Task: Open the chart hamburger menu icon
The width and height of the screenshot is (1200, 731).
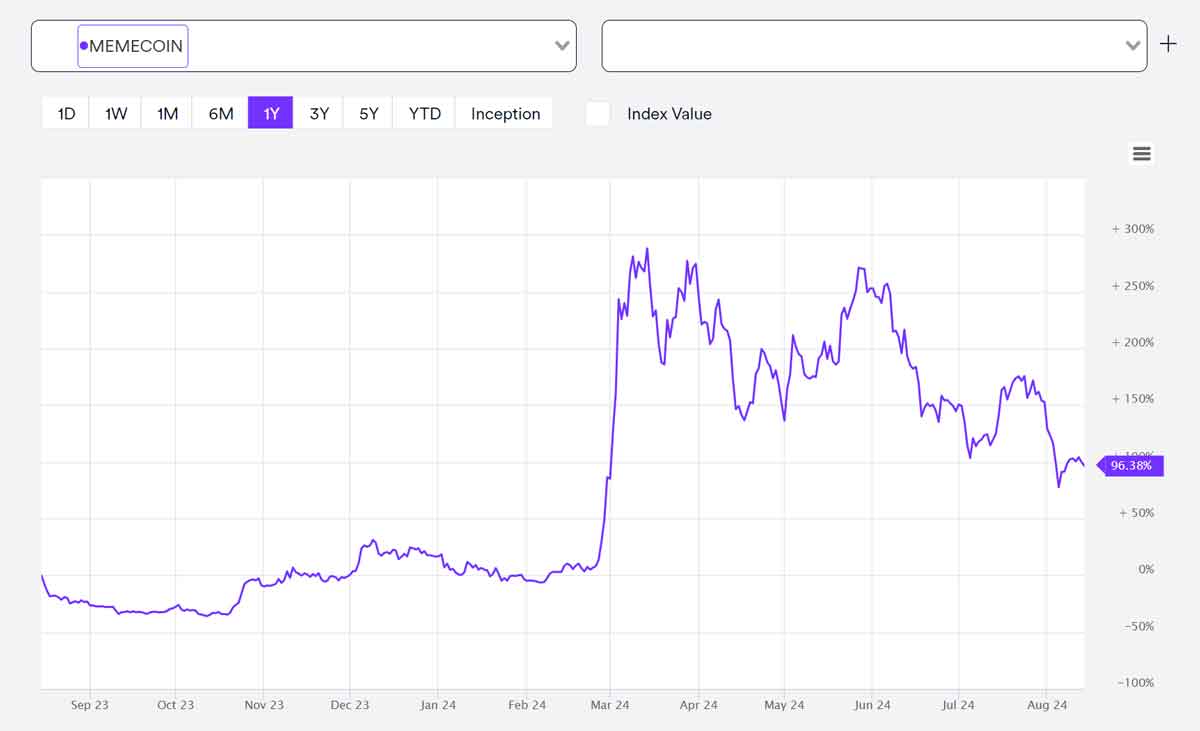Action: click(x=1141, y=154)
